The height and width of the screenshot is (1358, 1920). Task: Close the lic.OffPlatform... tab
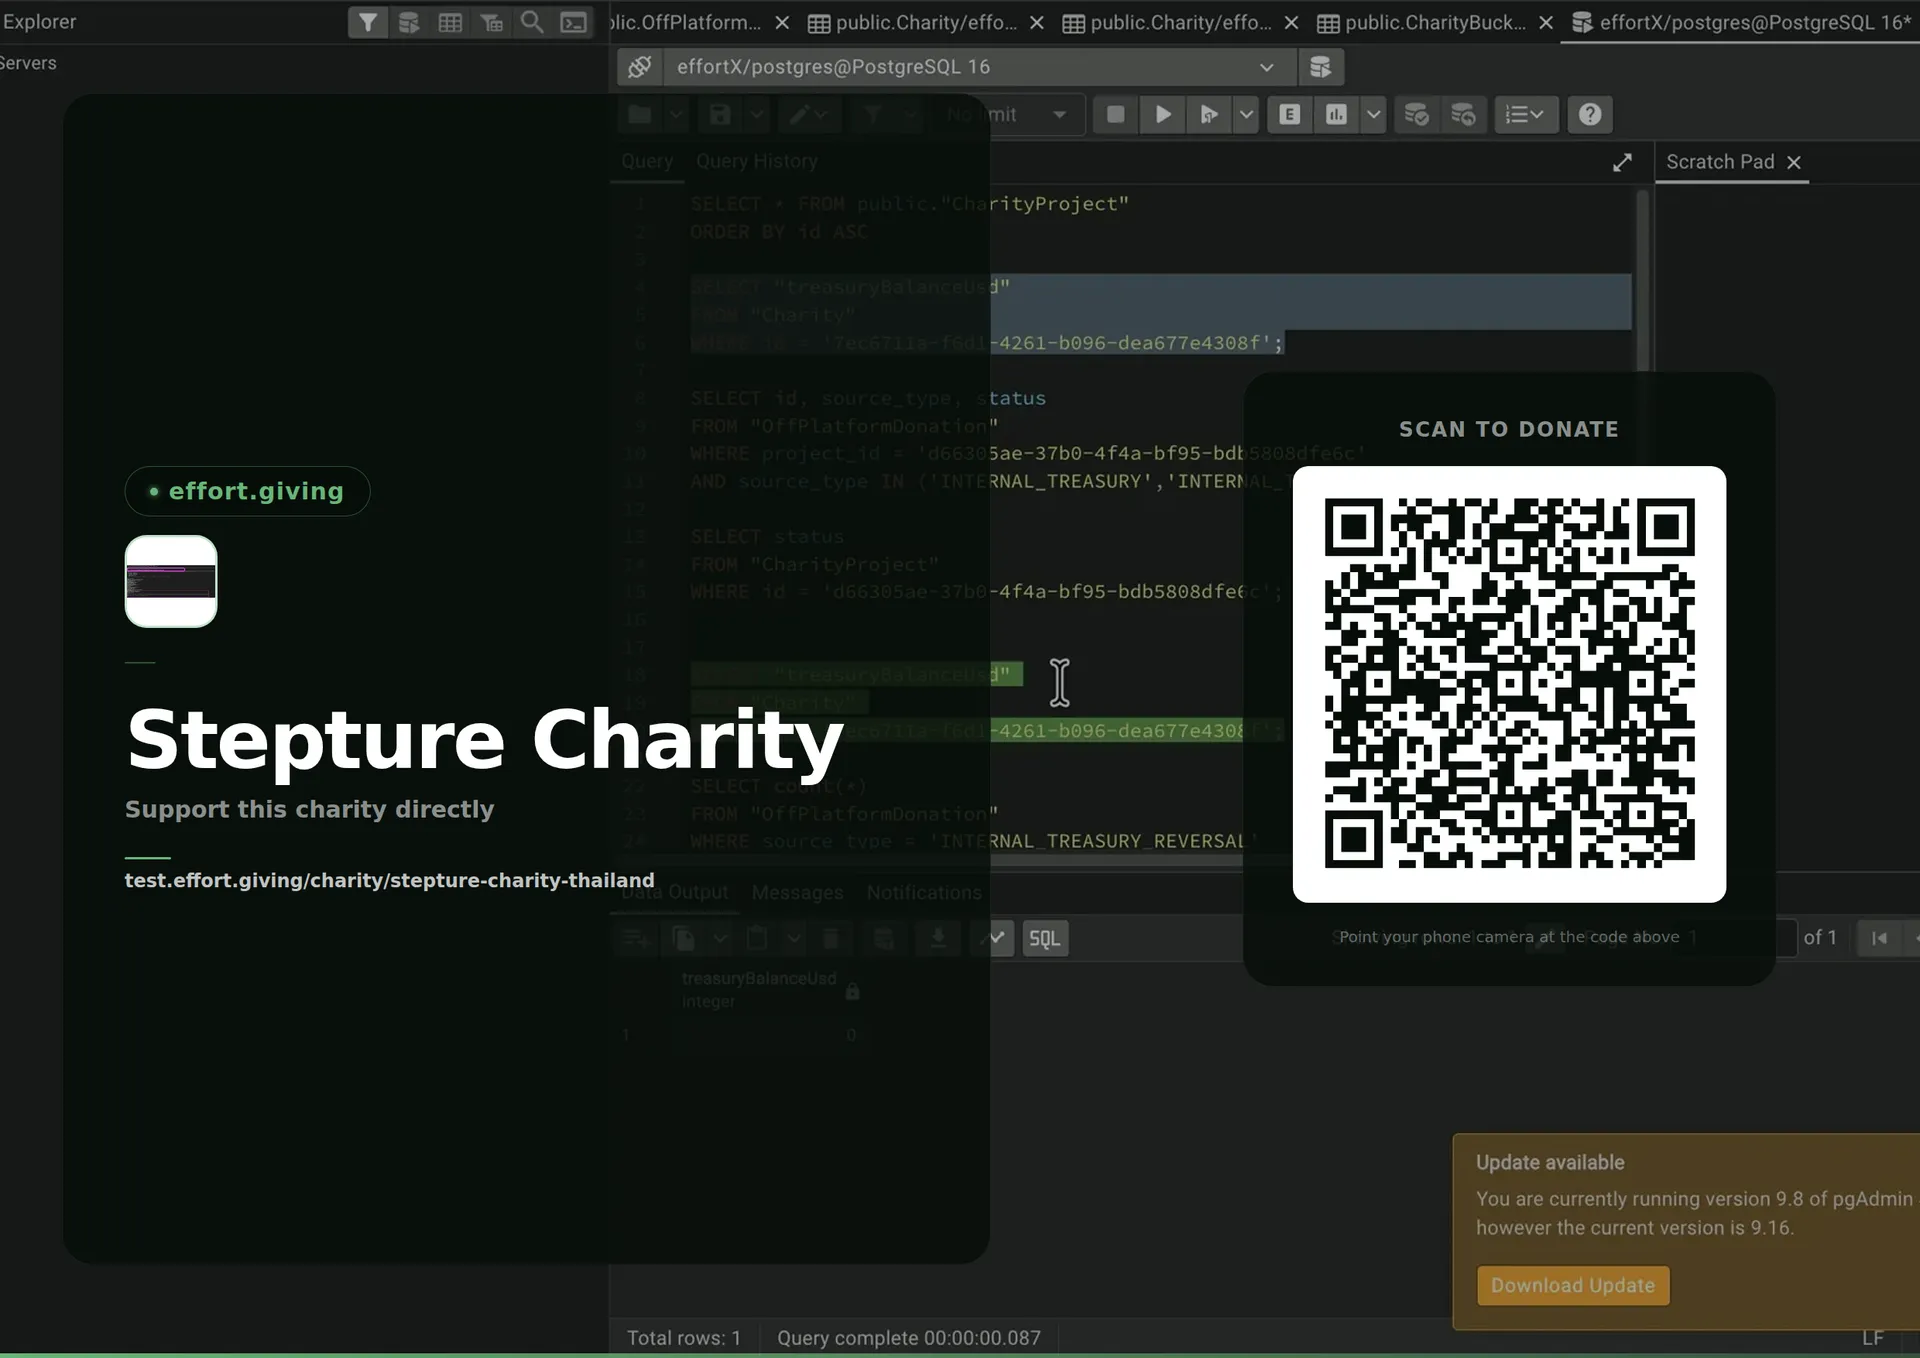click(782, 22)
